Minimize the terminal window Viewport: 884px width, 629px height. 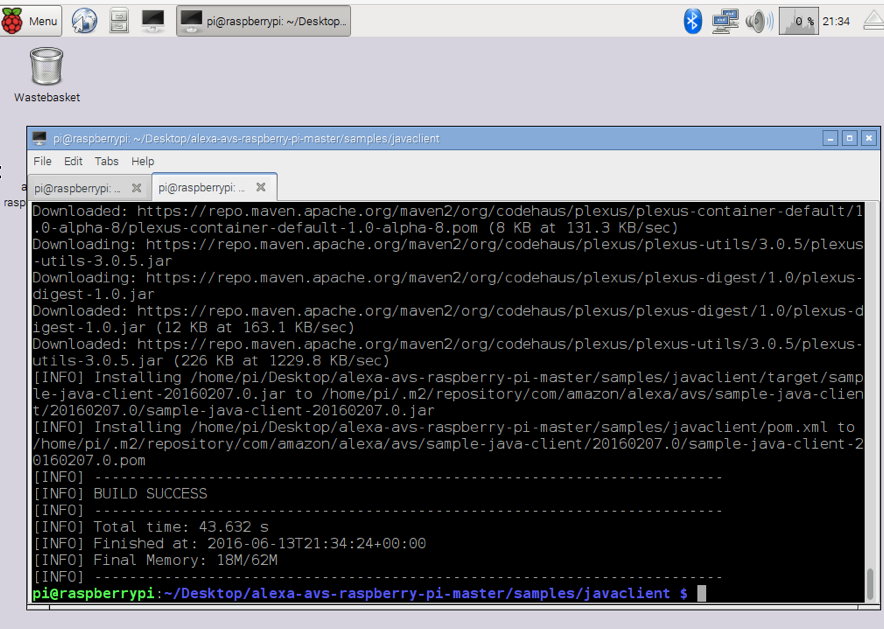830,138
